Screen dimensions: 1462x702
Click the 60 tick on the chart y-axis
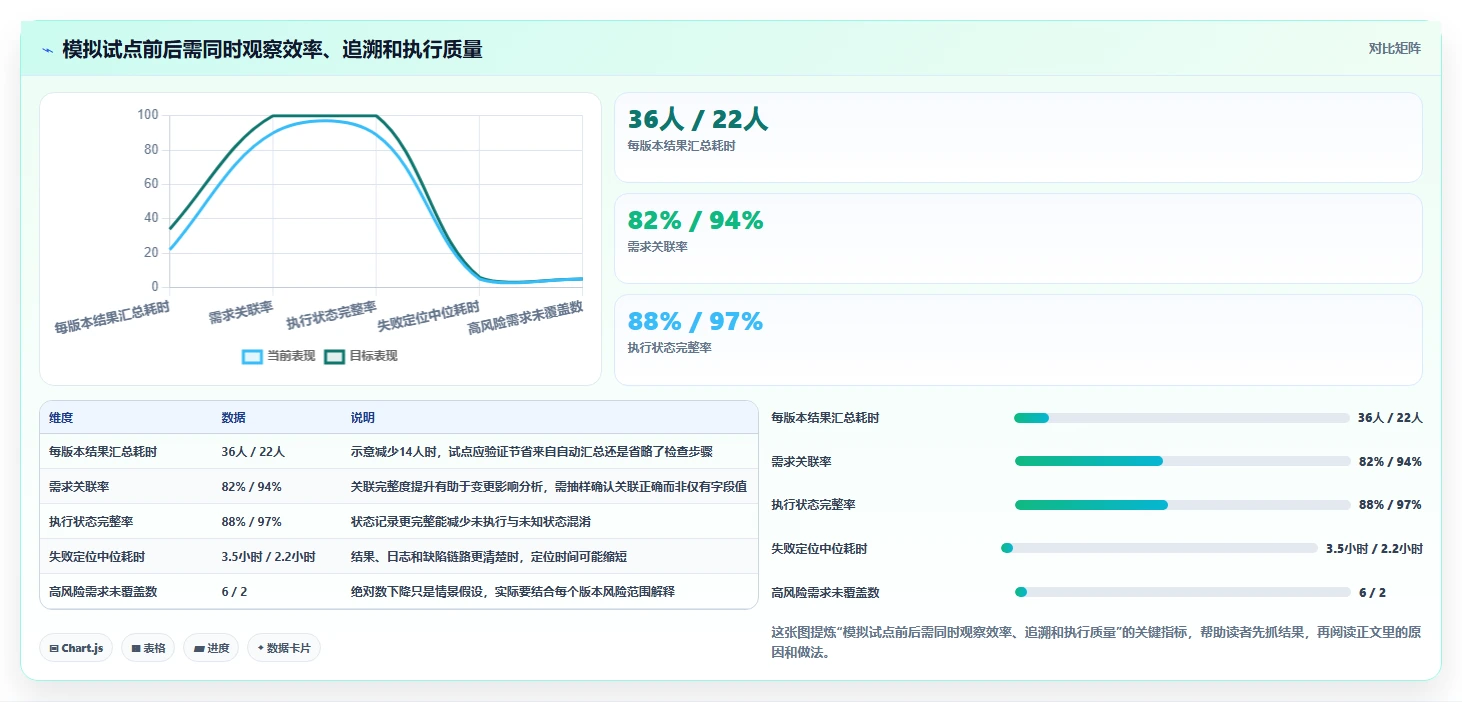[151, 184]
